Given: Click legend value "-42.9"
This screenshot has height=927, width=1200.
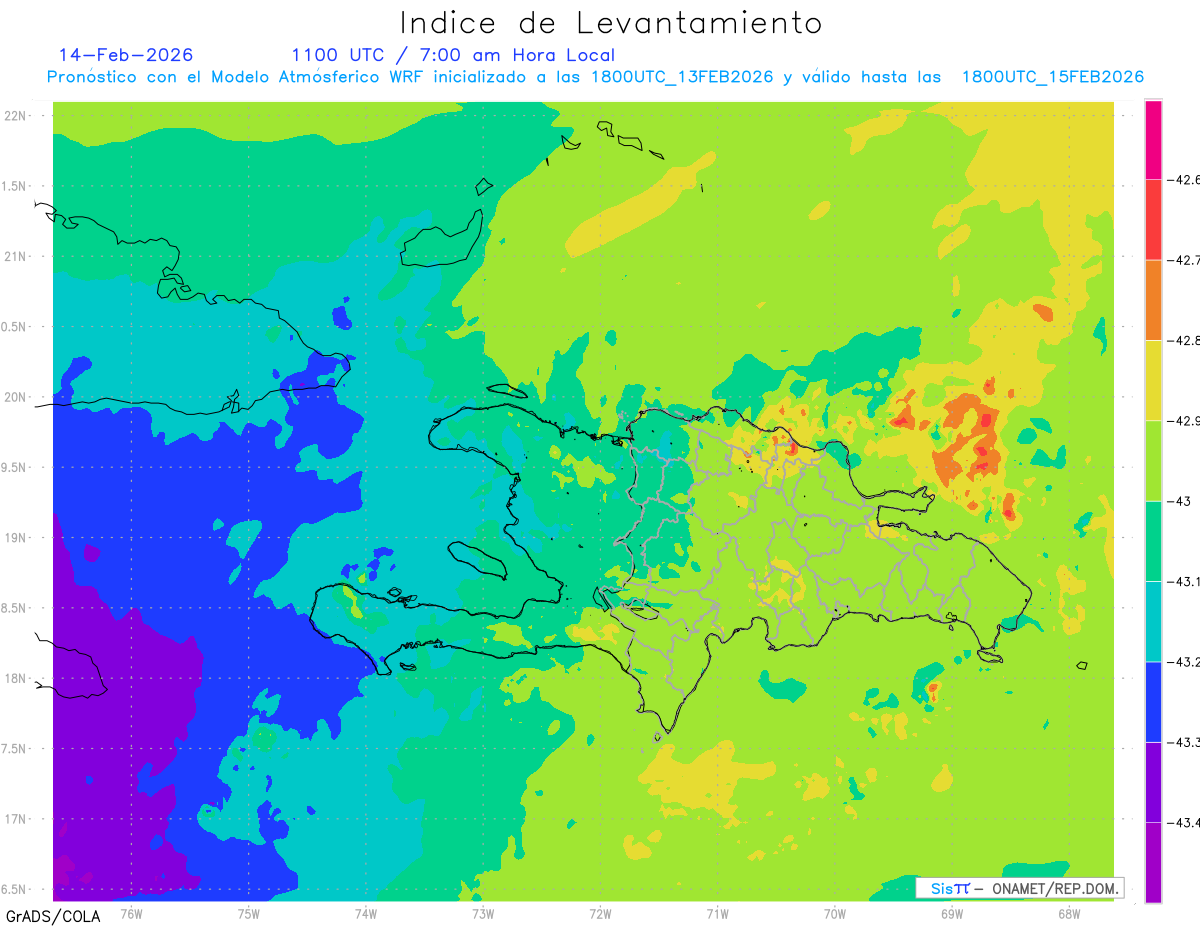Looking at the screenshot, I should pyautogui.click(x=1185, y=421).
